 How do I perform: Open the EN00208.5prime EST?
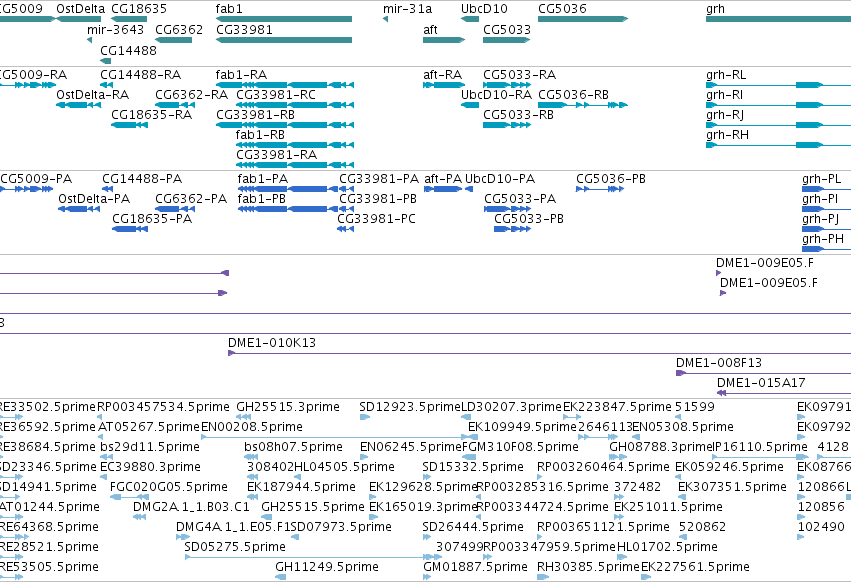tap(334, 437)
